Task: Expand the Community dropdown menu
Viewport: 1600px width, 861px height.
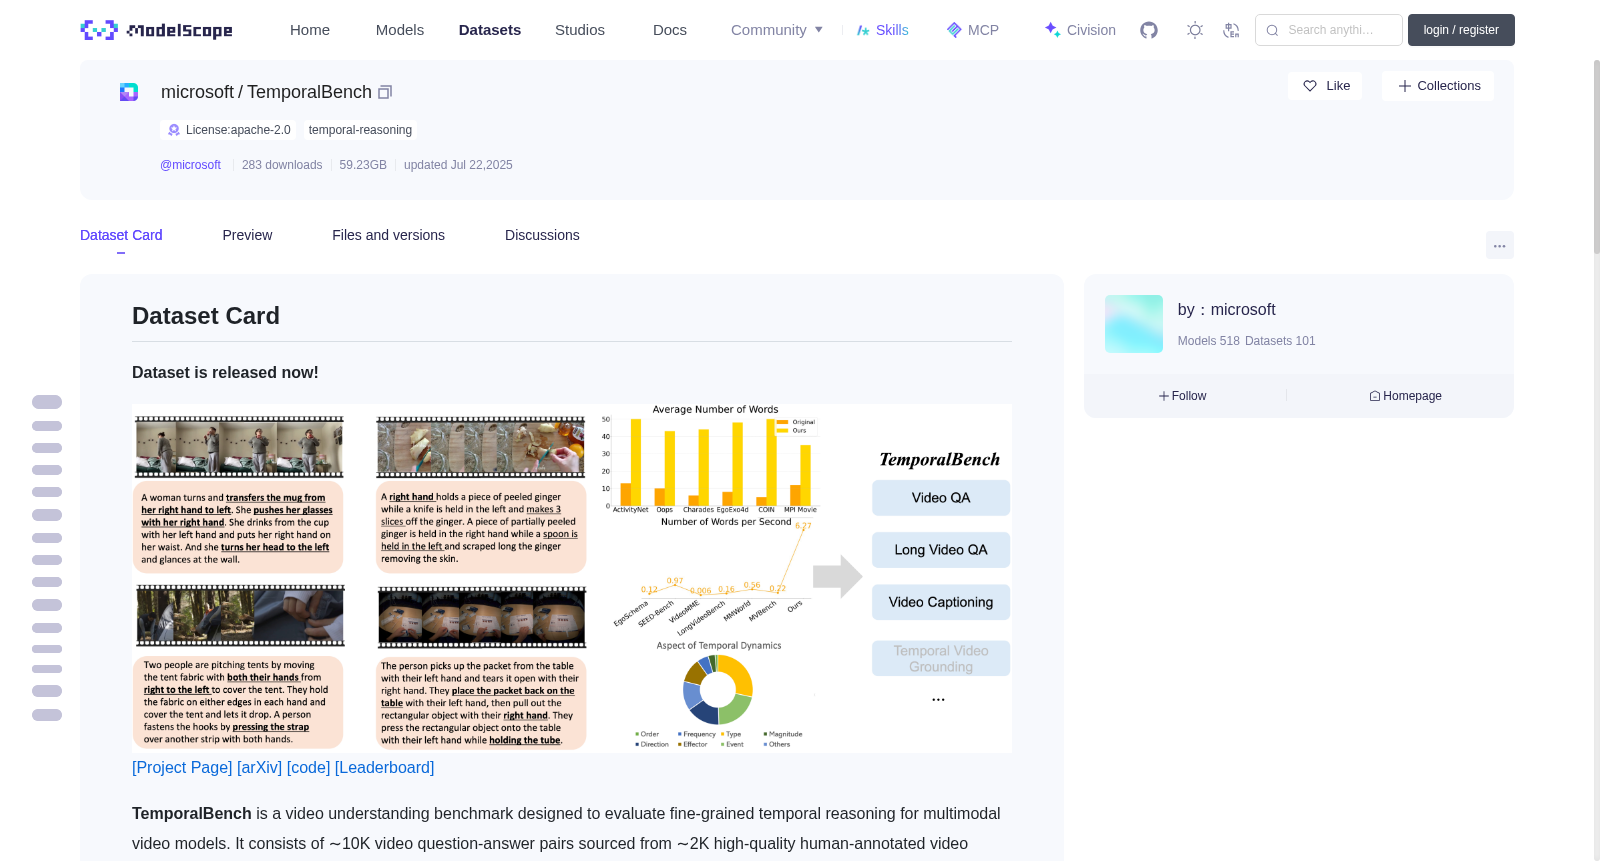Action: (777, 30)
